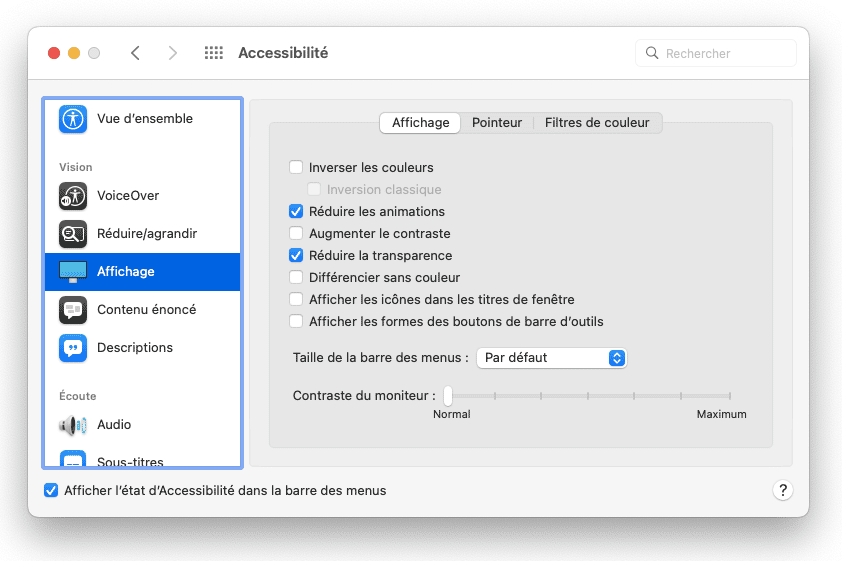Toggle Afficher l'état d'Accessibilité in menu bar

51,491
